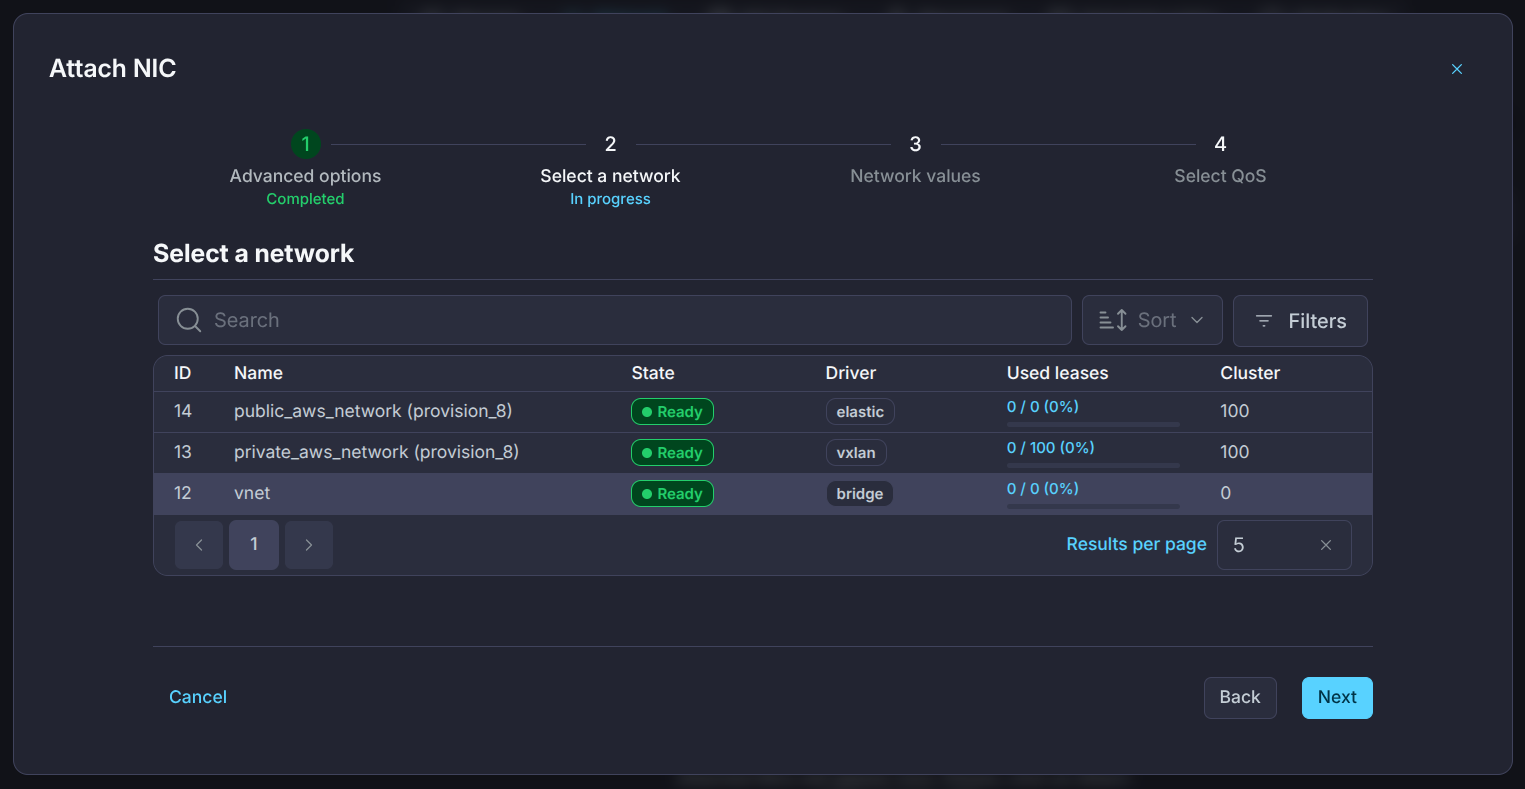Image resolution: width=1525 pixels, height=789 pixels.
Task: Click cluster value 0 for vnet
Action: (1226, 493)
